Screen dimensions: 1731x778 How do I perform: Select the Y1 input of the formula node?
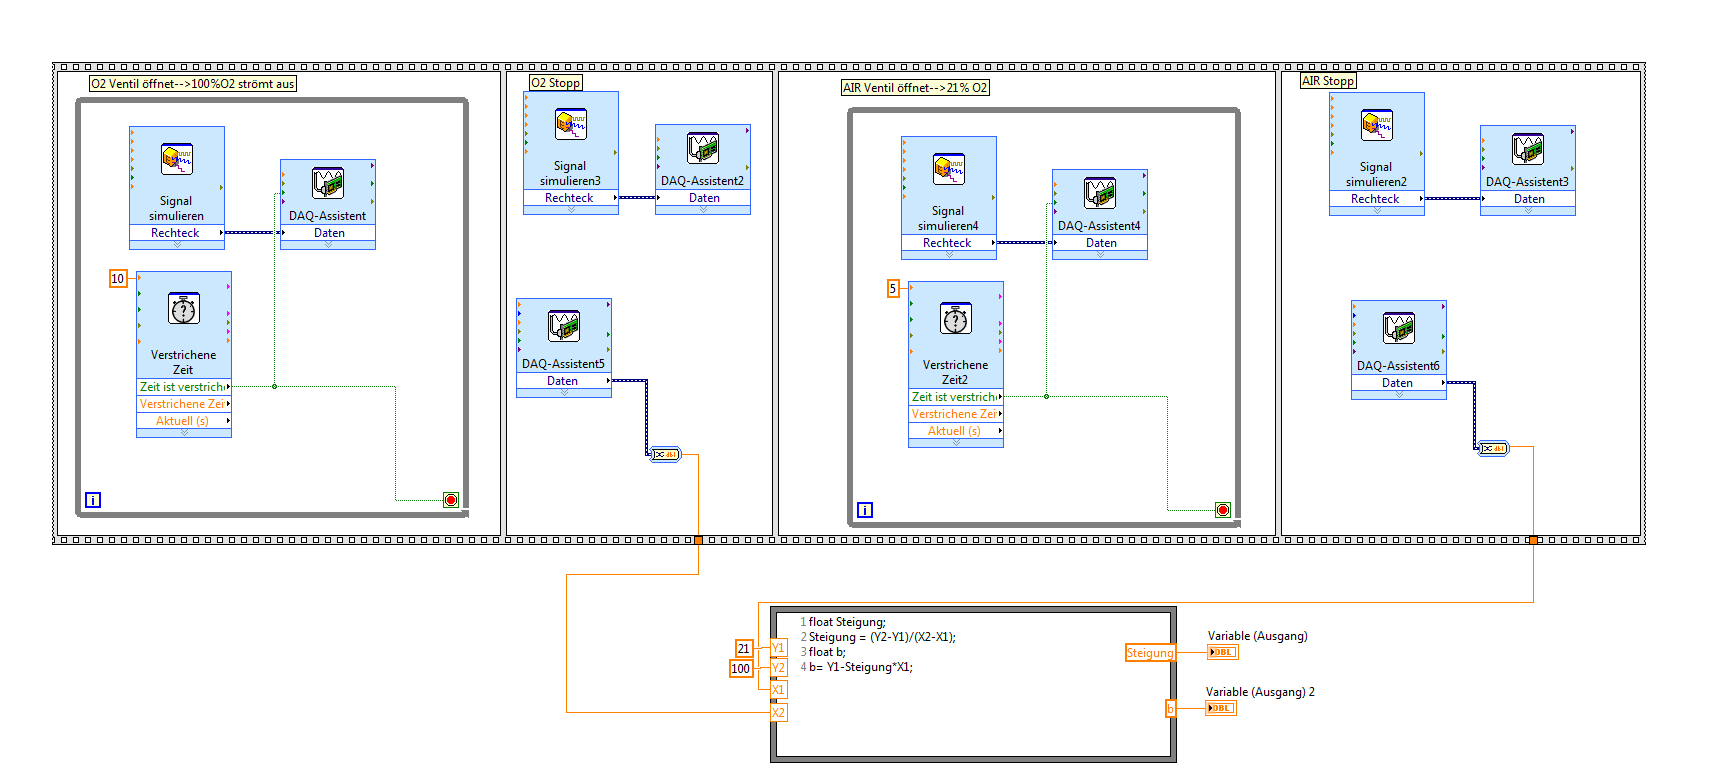click(x=778, y=648)
